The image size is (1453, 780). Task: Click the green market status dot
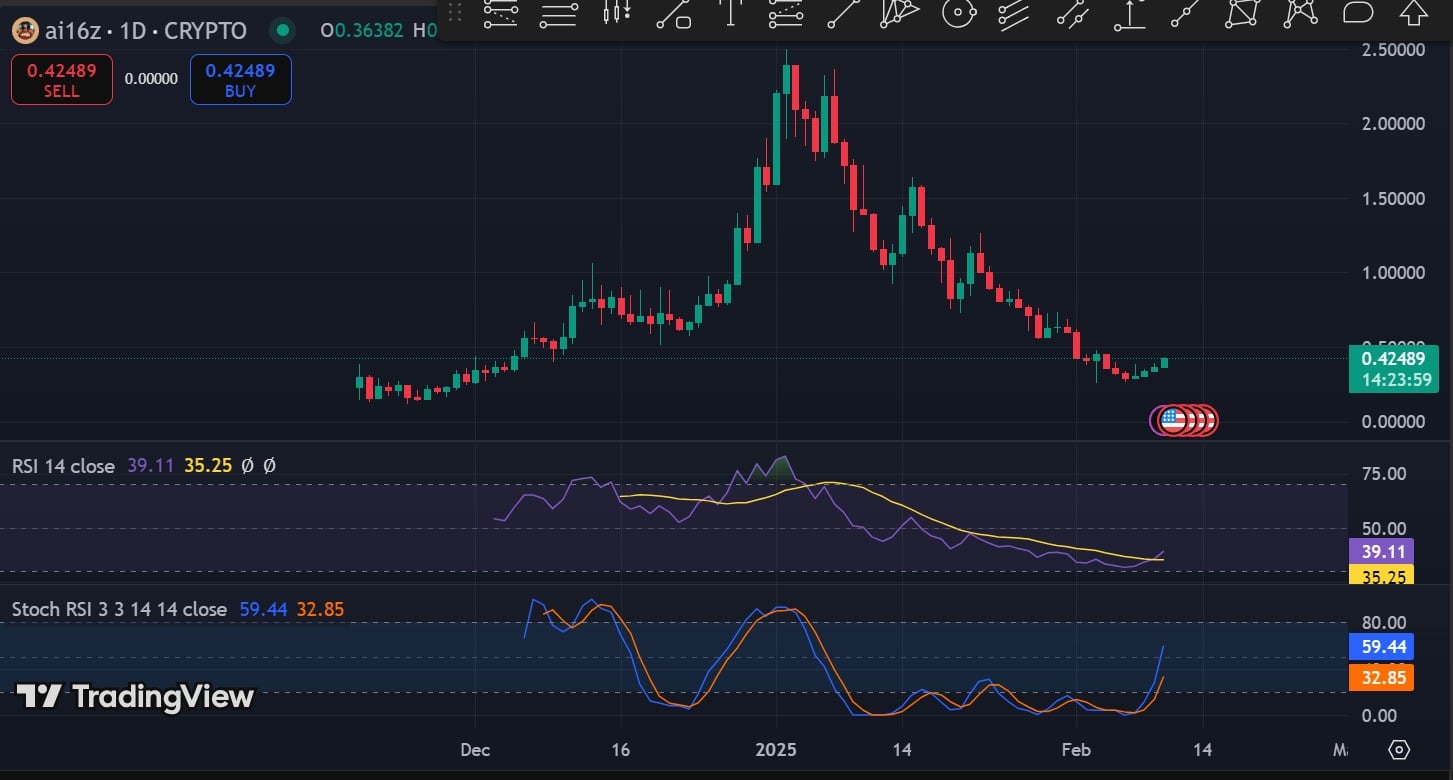(x=283, y=31)
